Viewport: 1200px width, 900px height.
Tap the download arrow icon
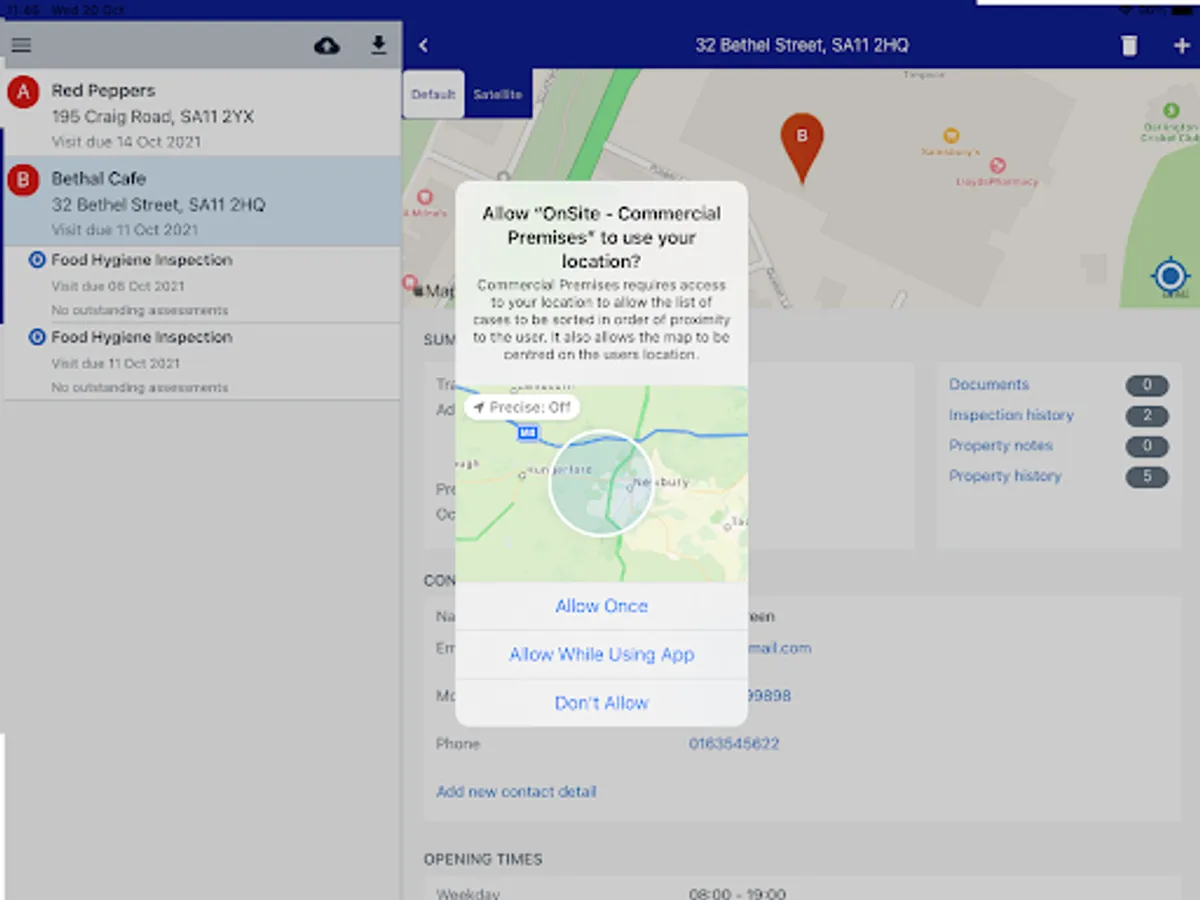pos(378,45)
